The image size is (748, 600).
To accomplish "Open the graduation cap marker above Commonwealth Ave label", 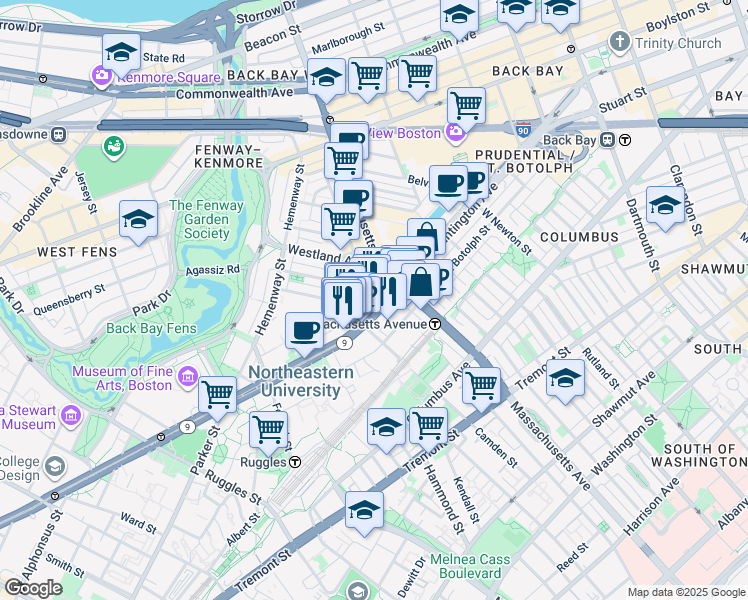I will point(326,79).
